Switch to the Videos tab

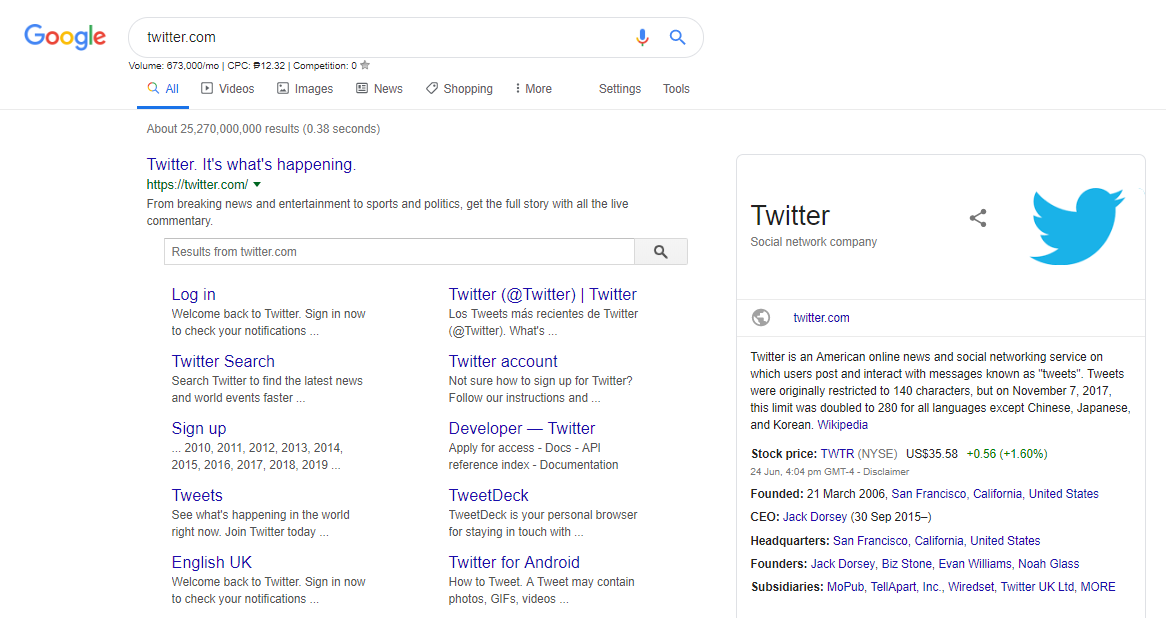pos(228,88)
